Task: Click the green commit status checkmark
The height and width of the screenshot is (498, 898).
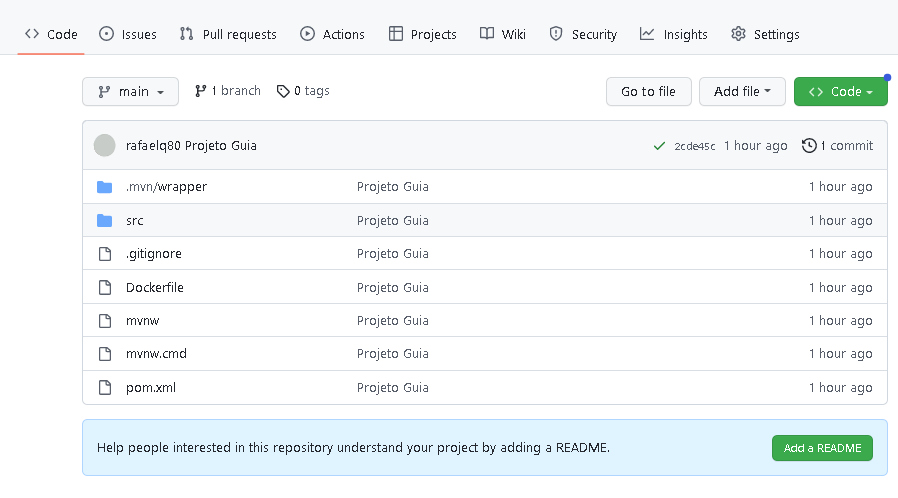Action: point(659,146)
